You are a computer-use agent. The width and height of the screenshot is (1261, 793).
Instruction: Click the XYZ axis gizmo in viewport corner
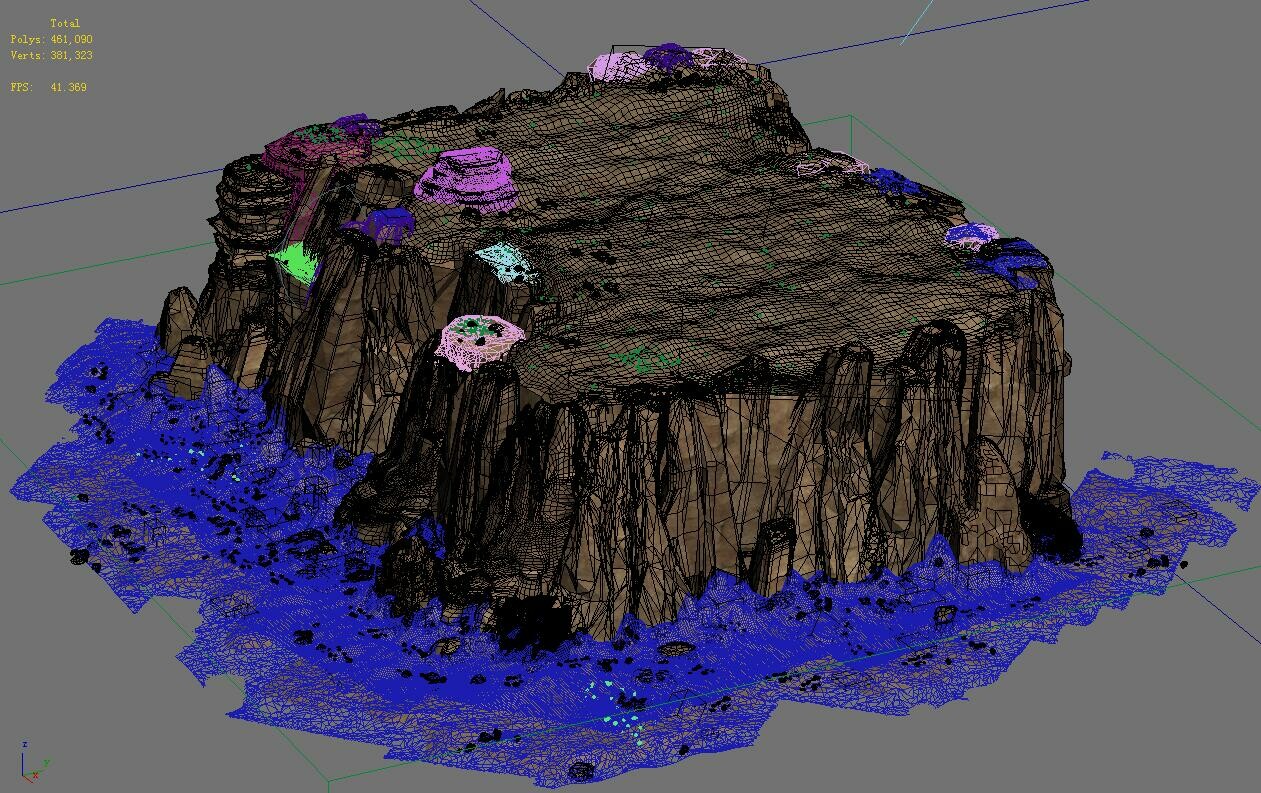click(x=34, y=762)
